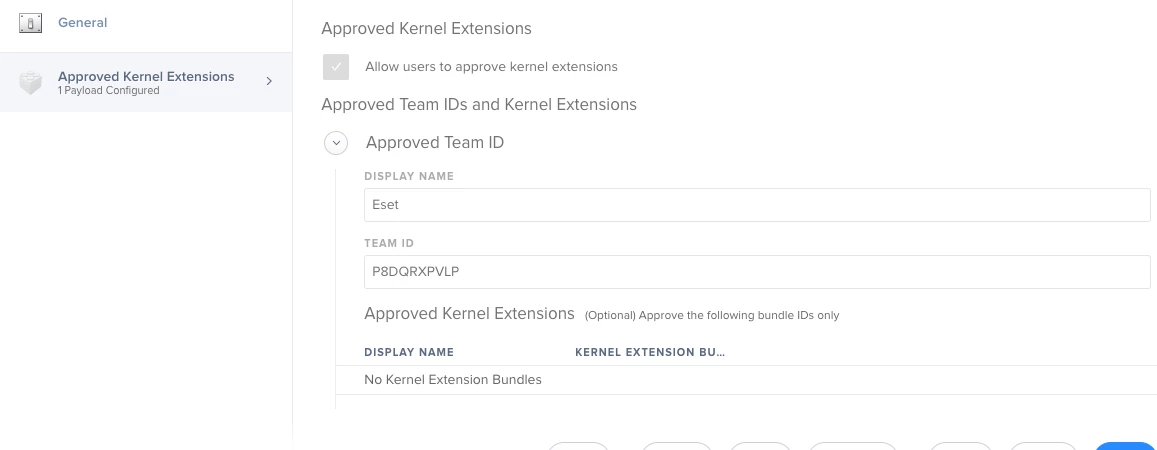Click the blue button at bottom right
1157x450 pixels.
pyautogui.click(x=1124, y=446)
